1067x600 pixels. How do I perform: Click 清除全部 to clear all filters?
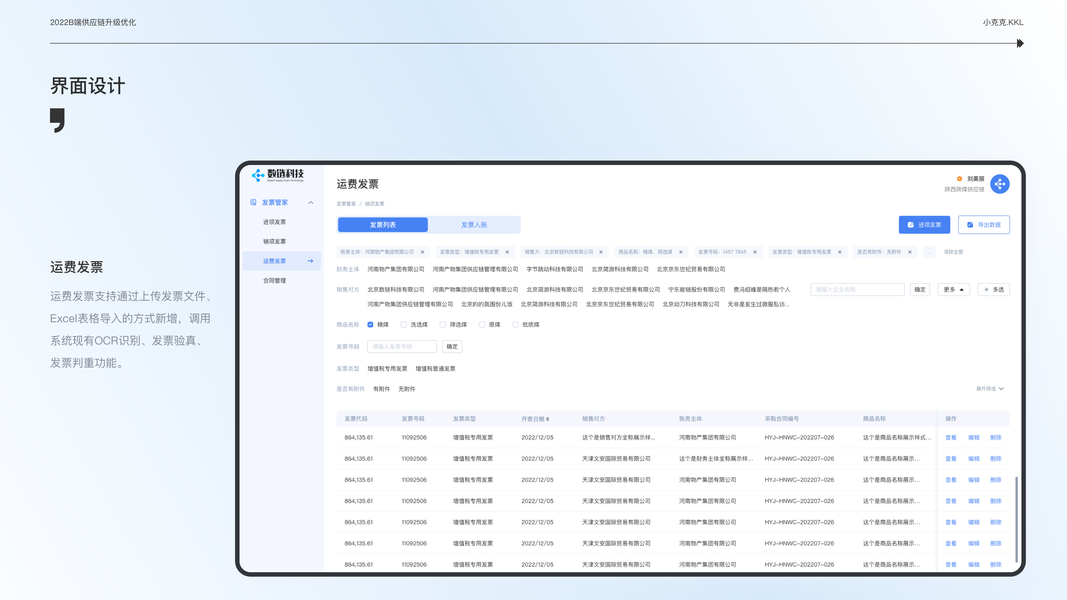(953, 252)
